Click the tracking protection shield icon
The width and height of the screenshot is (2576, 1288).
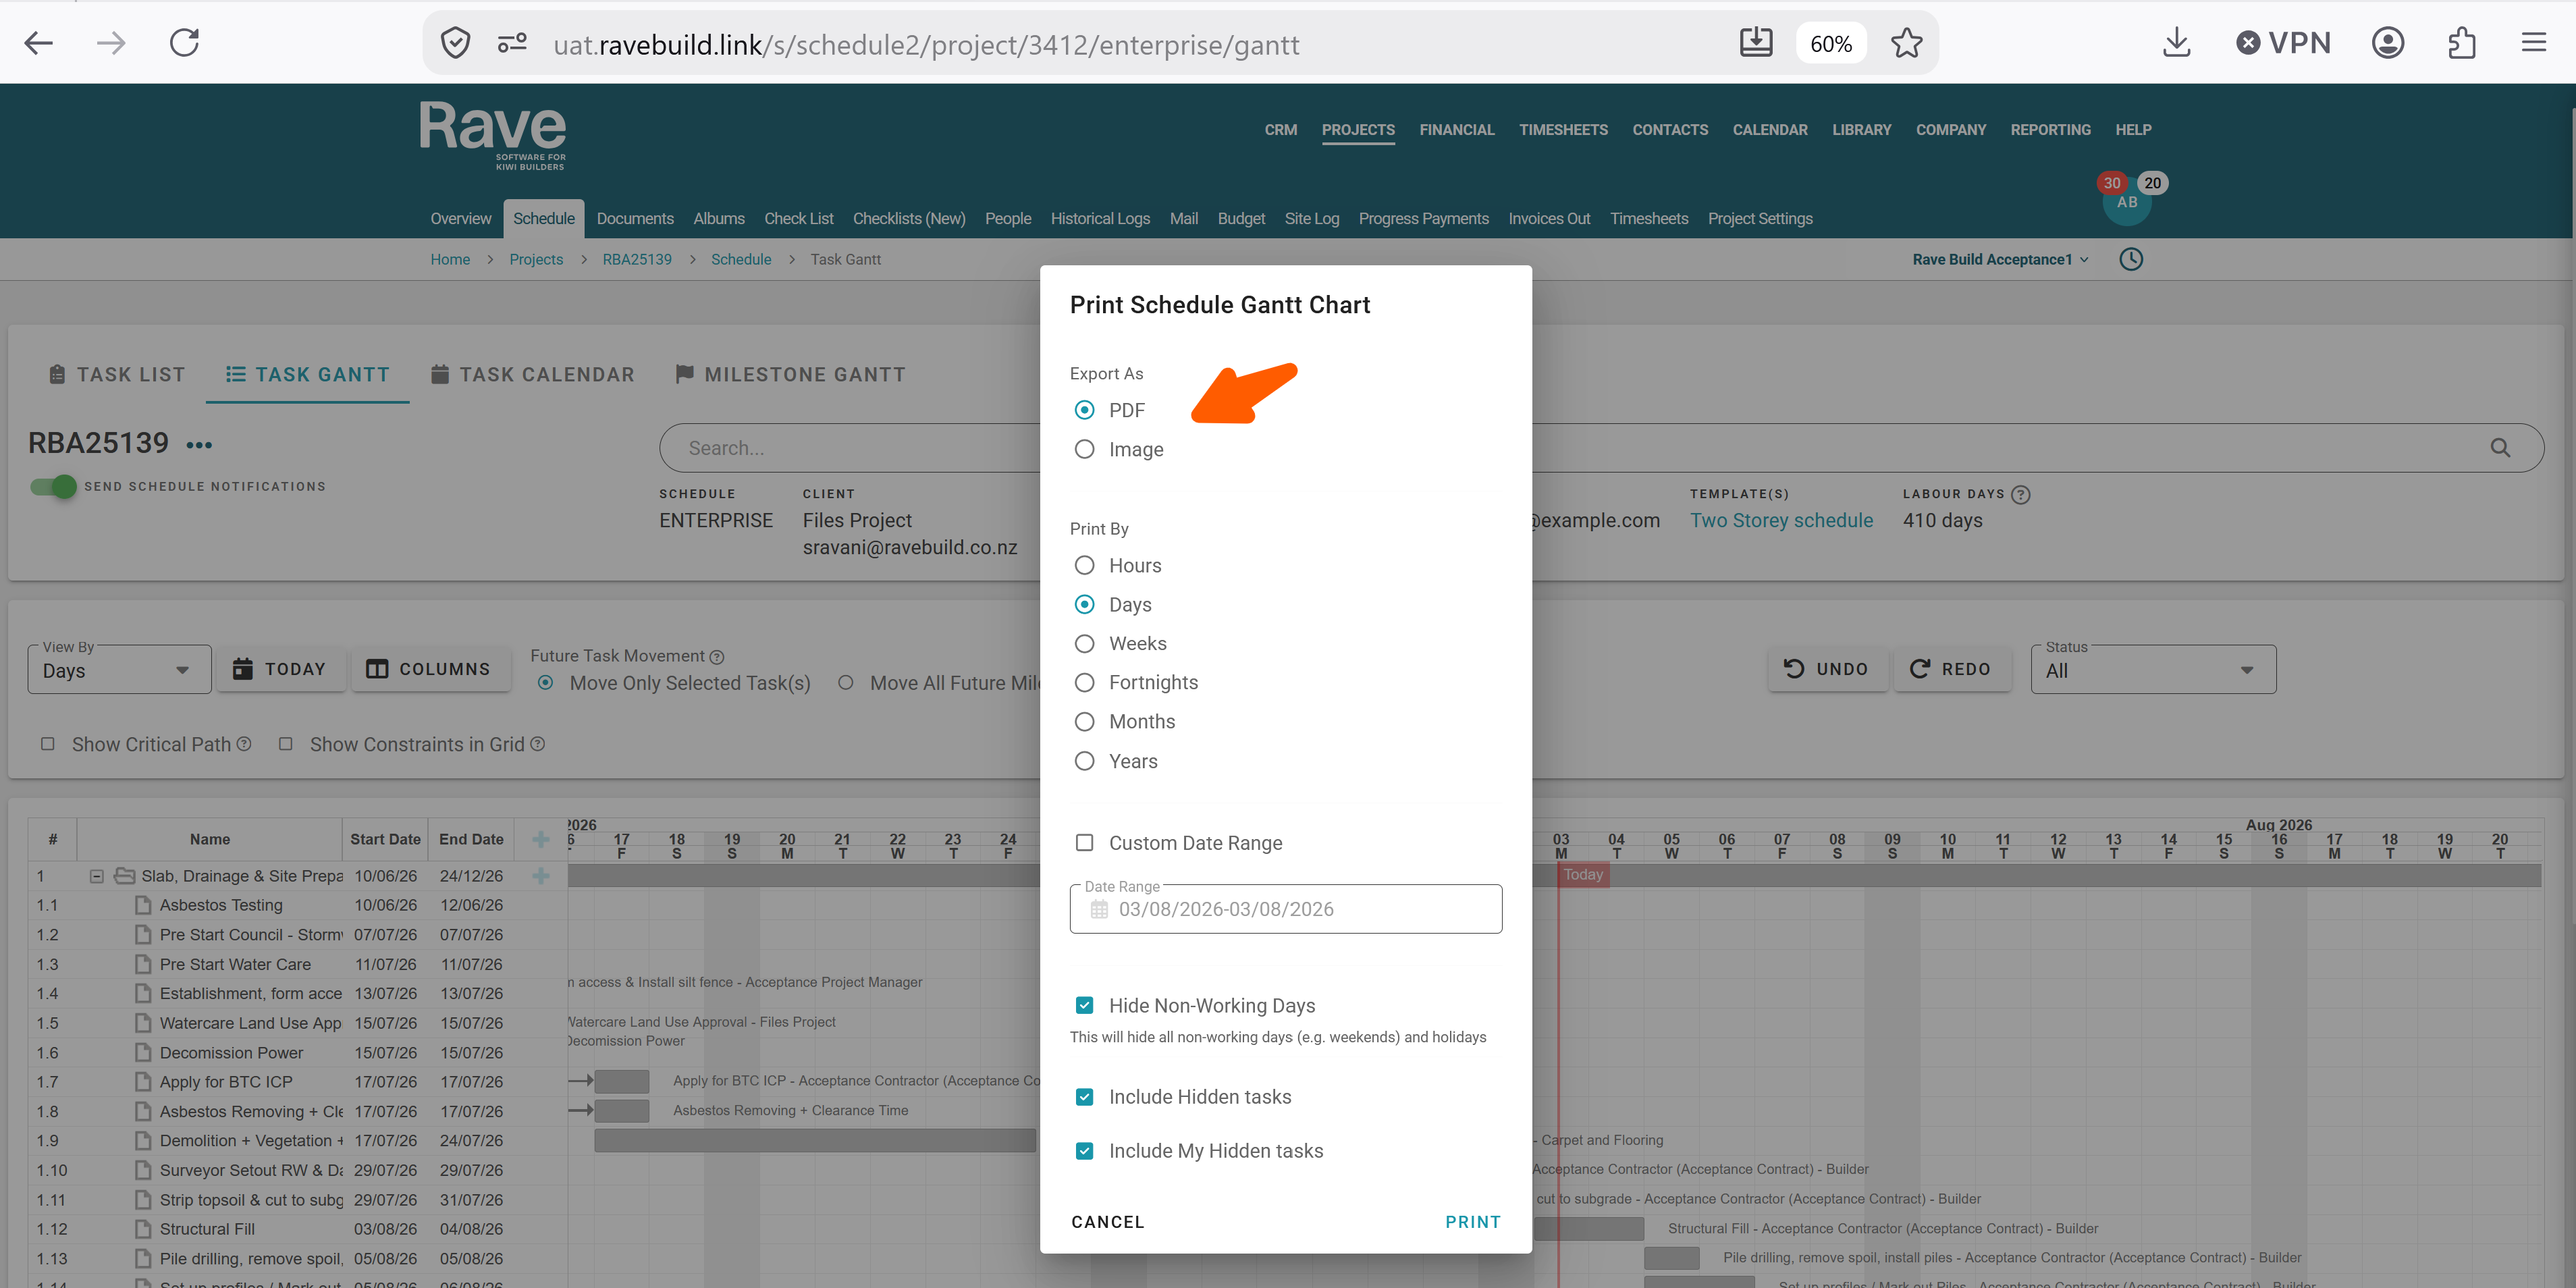[456, 43]
